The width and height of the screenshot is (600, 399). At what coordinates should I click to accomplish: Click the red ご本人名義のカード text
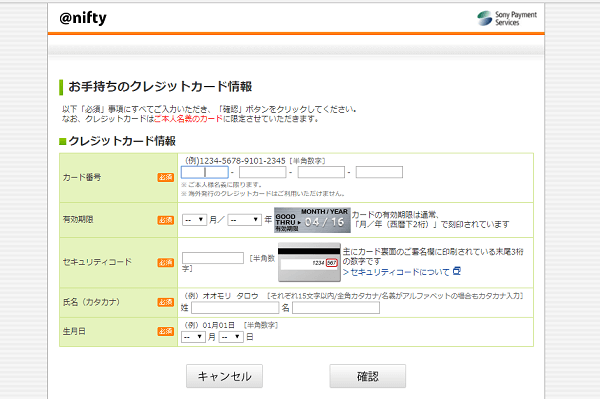tap(188, 119)
